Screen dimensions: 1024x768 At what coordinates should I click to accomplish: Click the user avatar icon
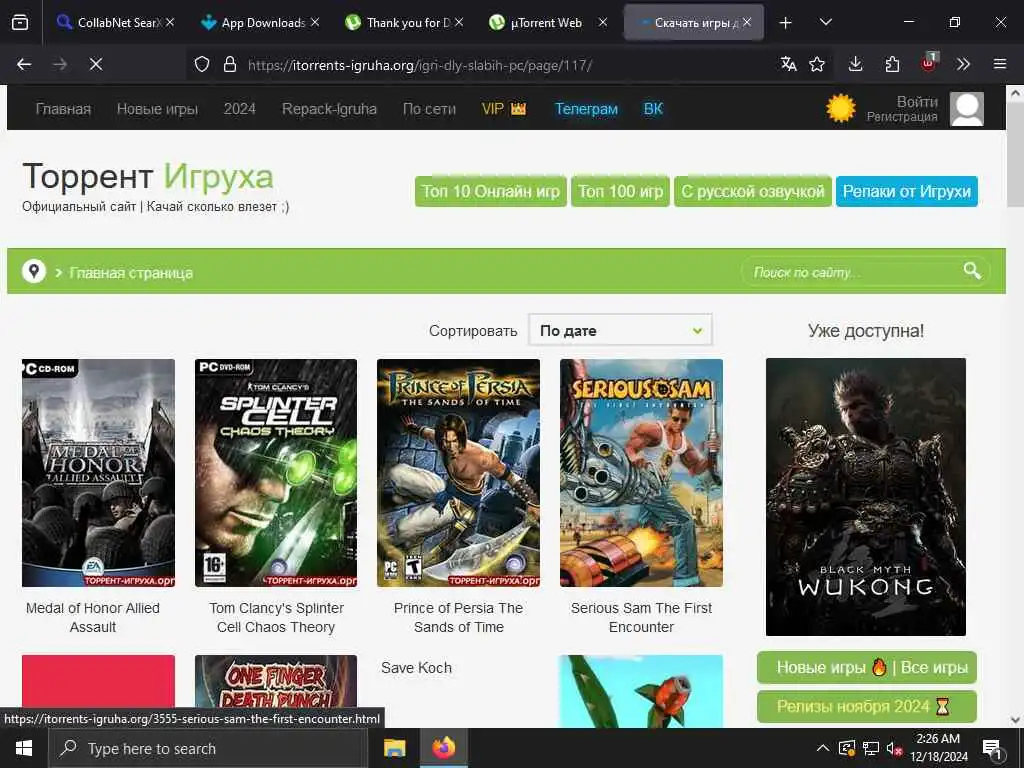pos(967,109)
